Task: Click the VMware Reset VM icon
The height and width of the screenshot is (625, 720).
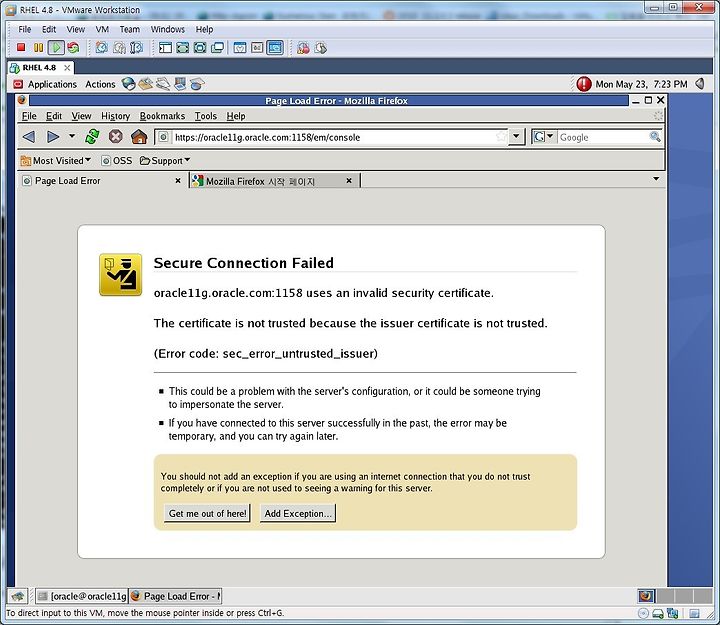Action: [x=73, y=47]
